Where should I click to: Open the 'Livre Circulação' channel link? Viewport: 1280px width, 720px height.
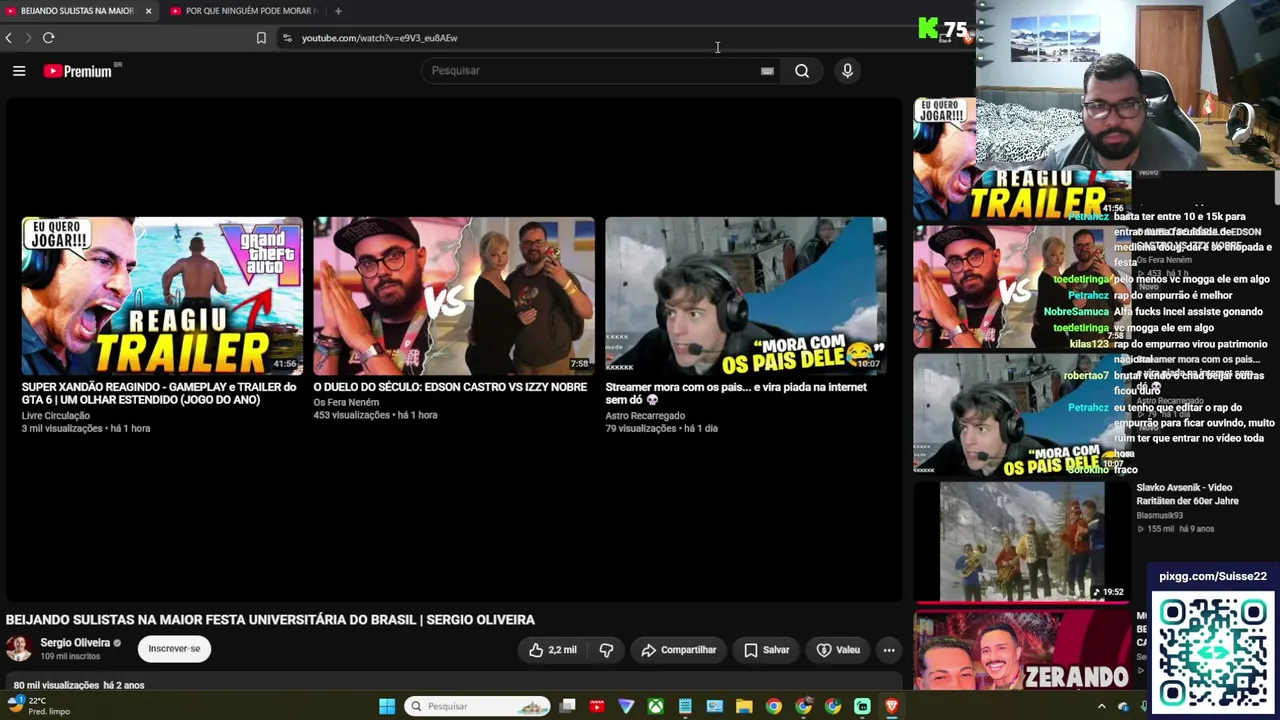(x=56, y=416)
